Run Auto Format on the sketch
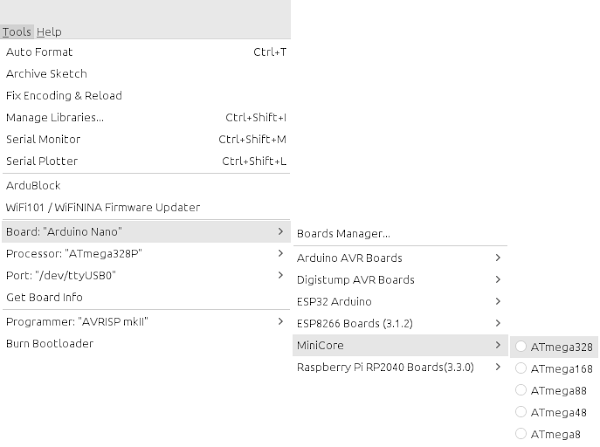Screen dimensions: 600x447 [x=146, y=52]
